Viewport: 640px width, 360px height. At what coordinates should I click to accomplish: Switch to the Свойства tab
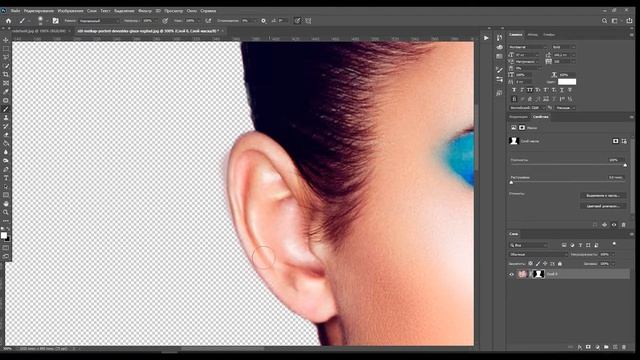pos(540,117)
